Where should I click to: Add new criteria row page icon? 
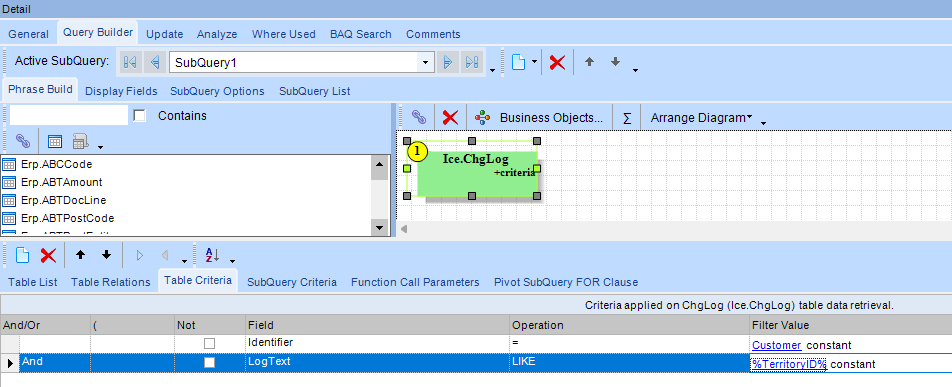(x=22, y=255)
